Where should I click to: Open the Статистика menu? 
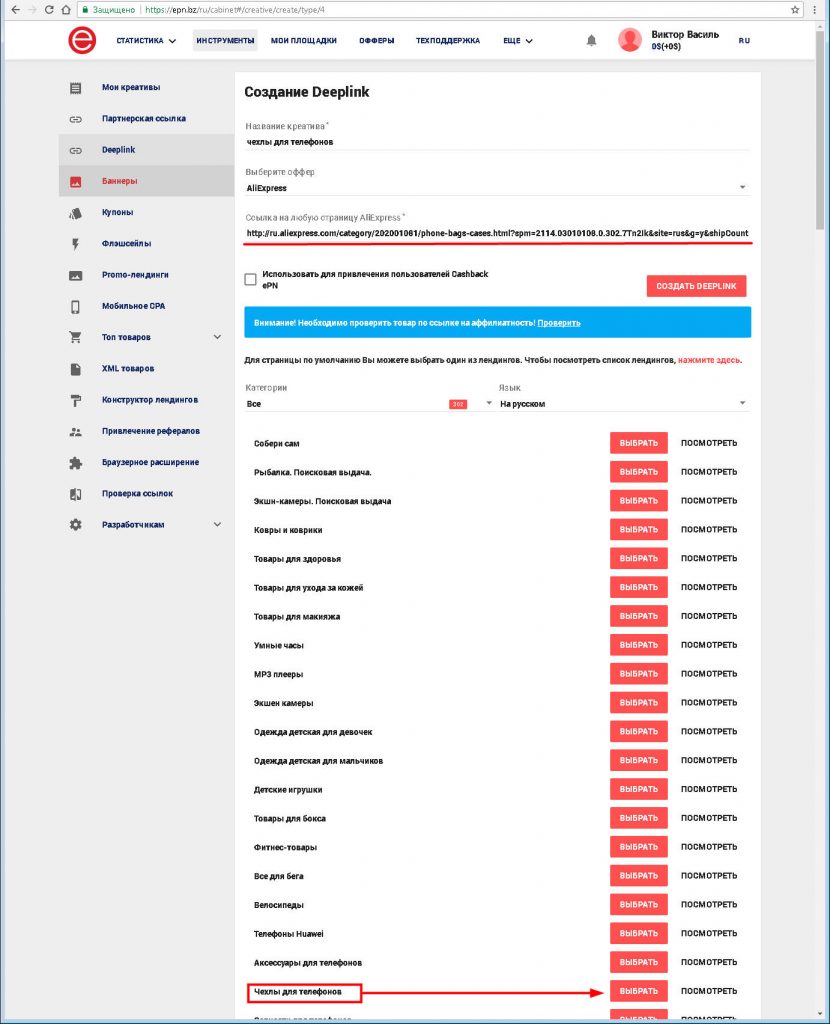145,41
